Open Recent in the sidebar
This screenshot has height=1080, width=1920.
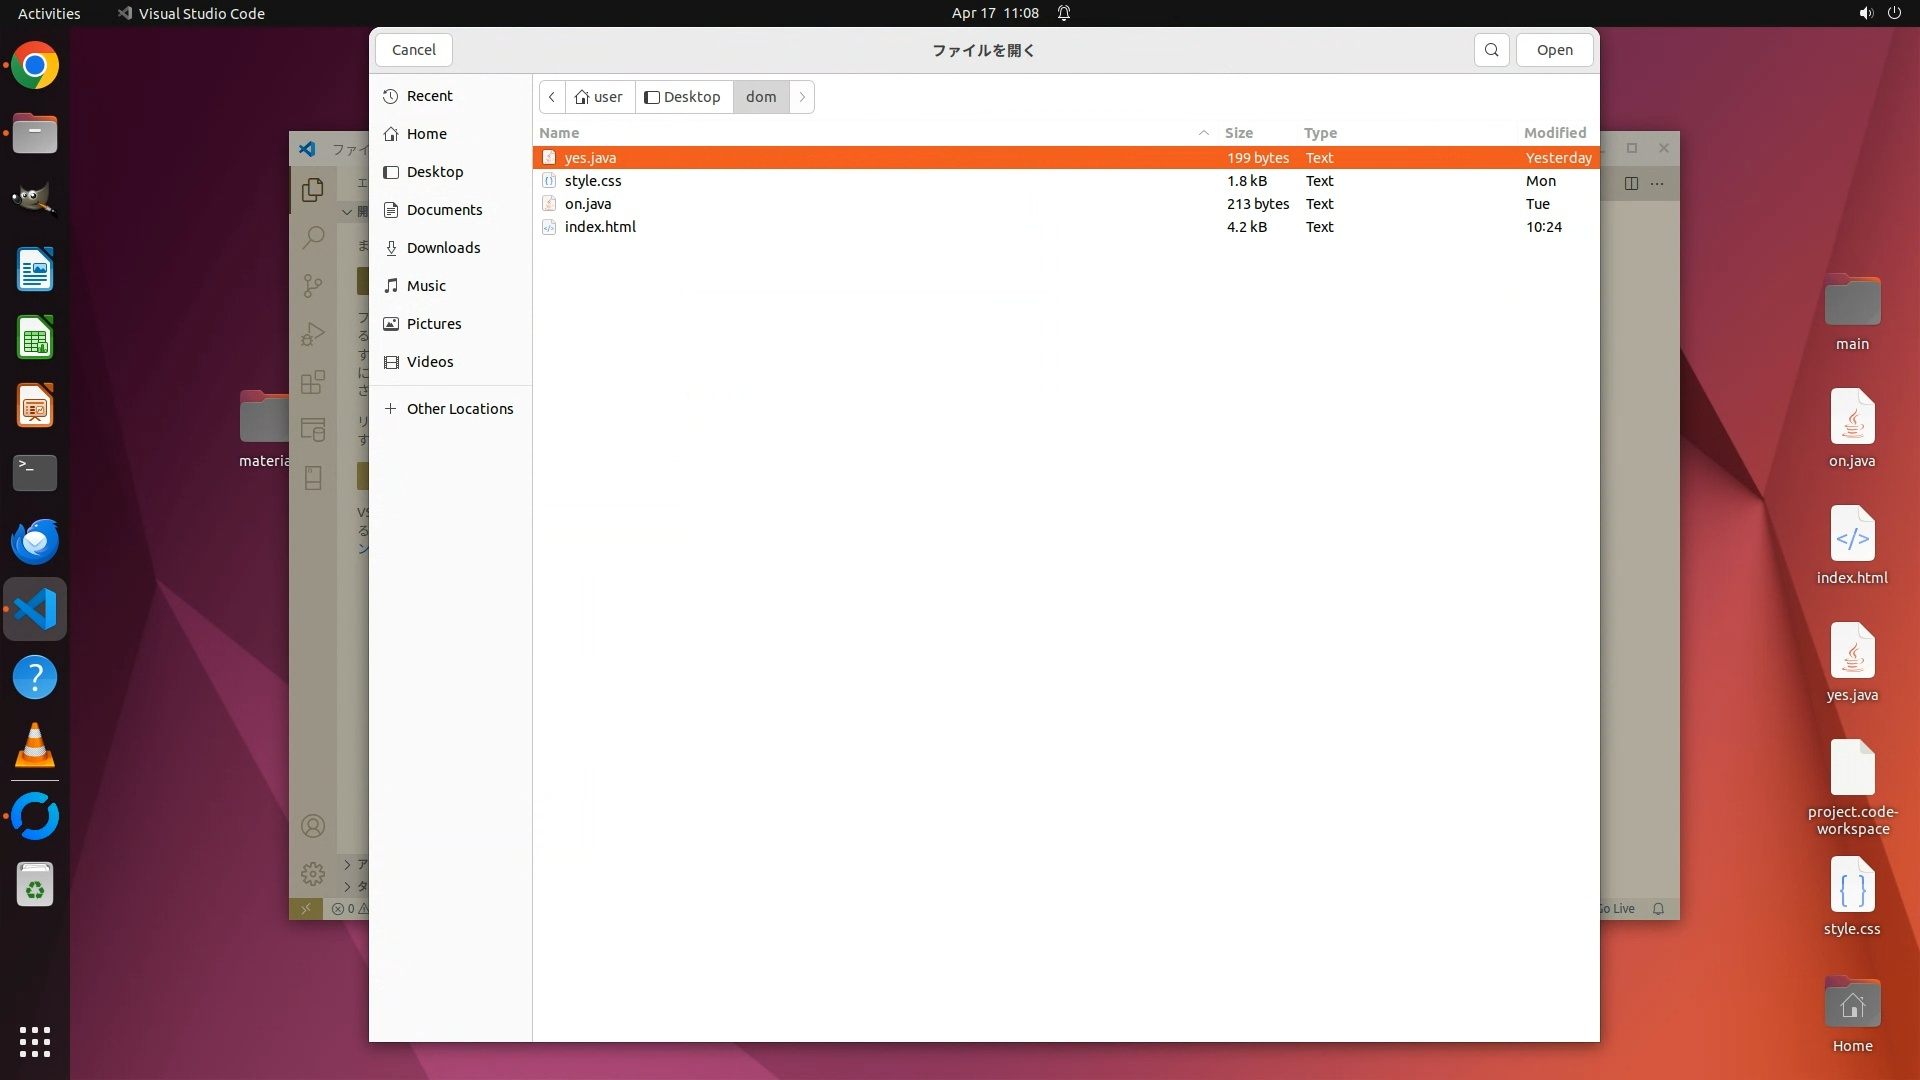(429, 96)
